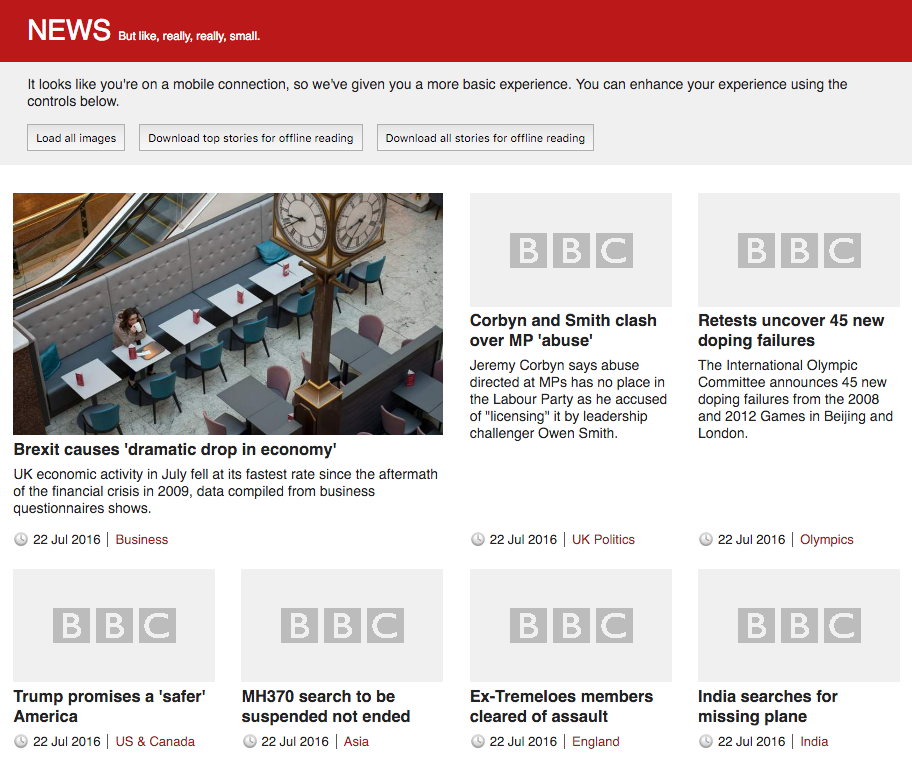
Task: Click the NEWS logo in the header
Action: pos(69,30)
